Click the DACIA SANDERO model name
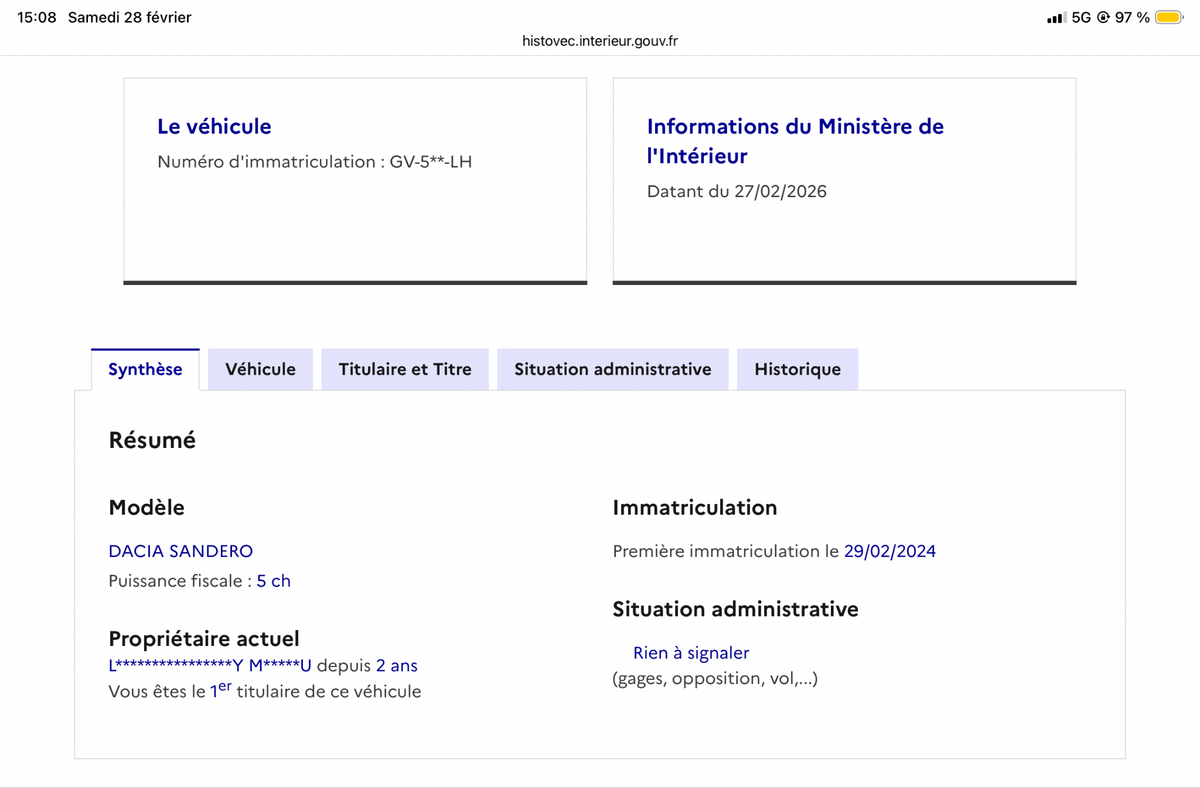The width and height of the screenshot is (1200, 788). tap(181, 551)
